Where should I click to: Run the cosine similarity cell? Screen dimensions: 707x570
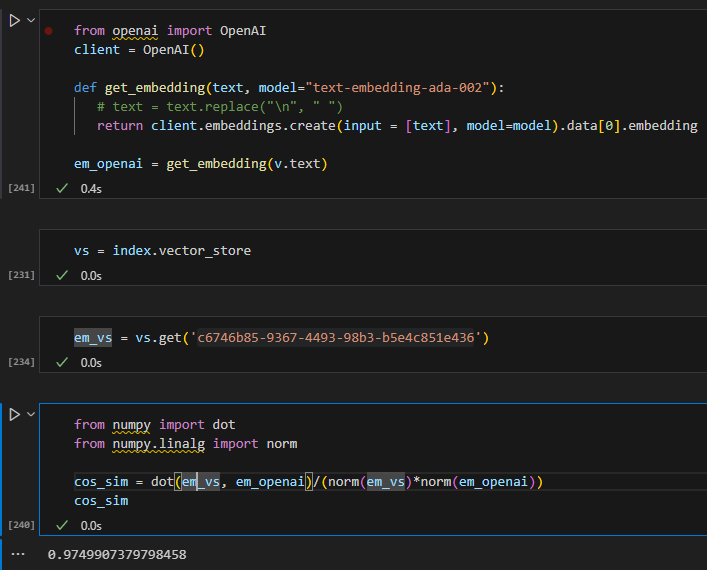pyautogui.click(x=14, y=414)
